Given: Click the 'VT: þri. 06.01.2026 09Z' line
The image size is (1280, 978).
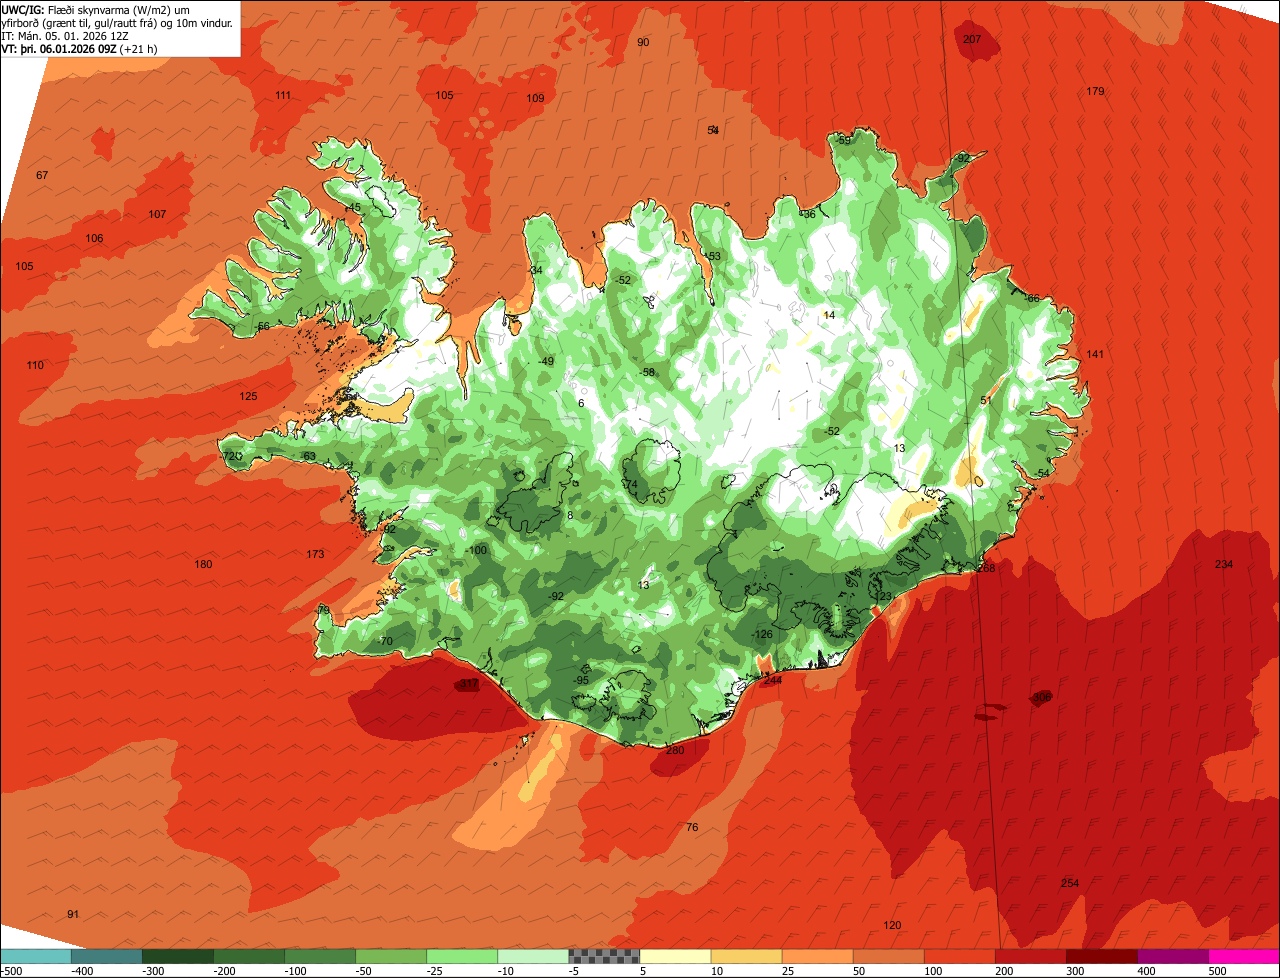Looking at the screenshot, I should pos(79,48).
